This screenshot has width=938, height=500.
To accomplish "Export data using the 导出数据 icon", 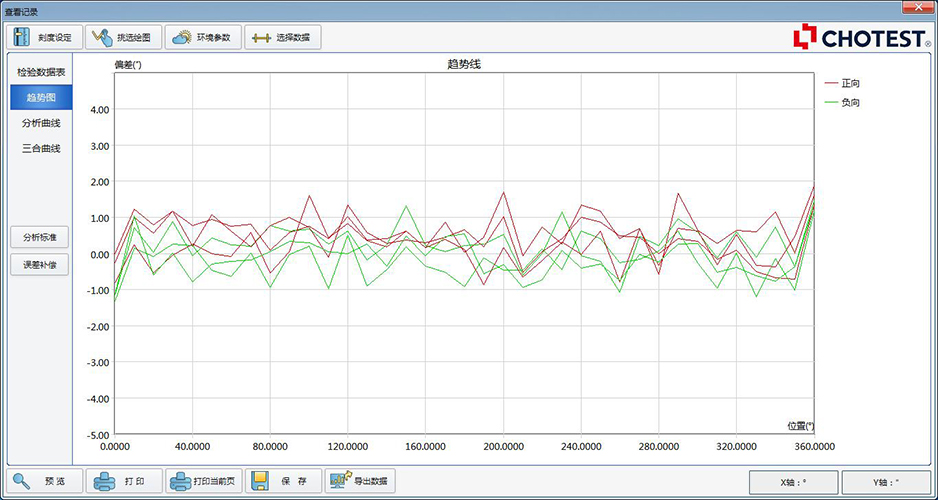I will [x=339, y=481].
